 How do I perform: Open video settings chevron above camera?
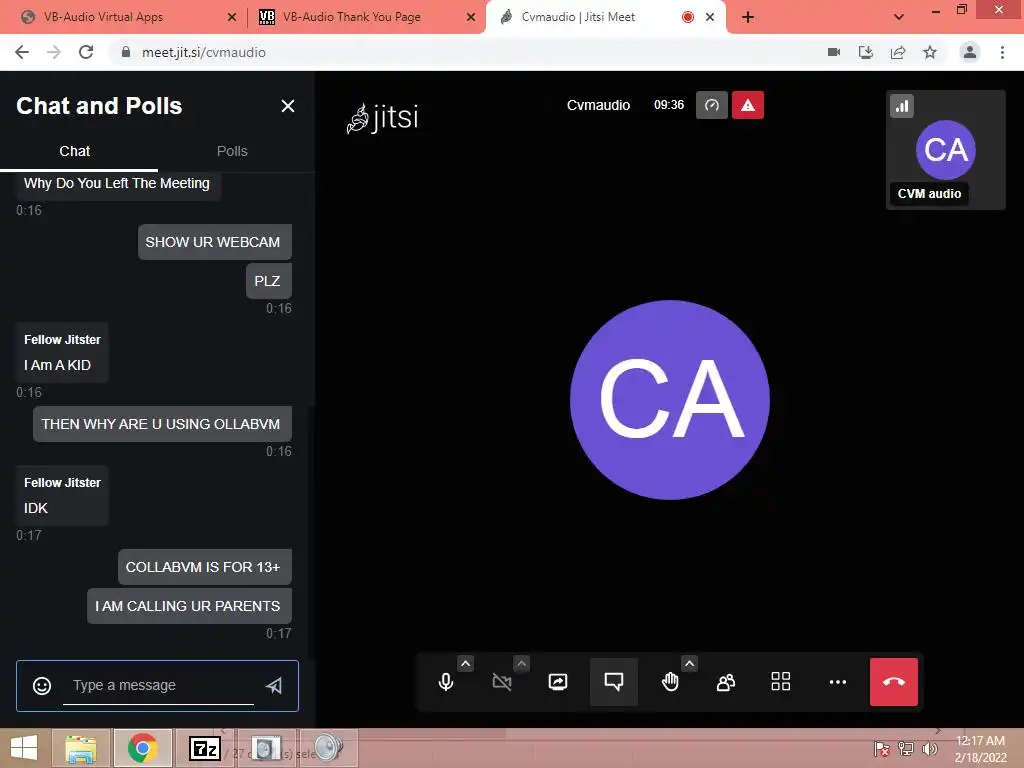(521, 664)
